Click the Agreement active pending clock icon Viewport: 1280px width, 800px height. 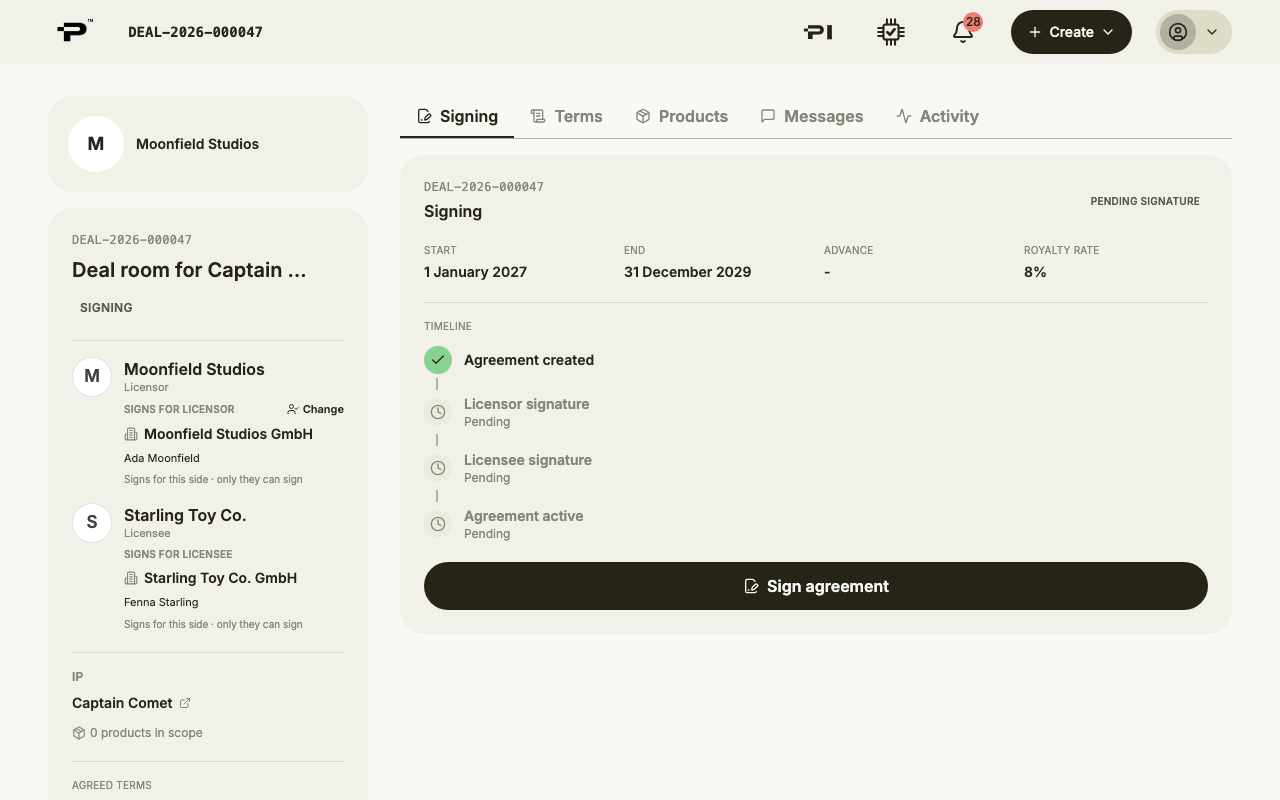coord(438,524)
